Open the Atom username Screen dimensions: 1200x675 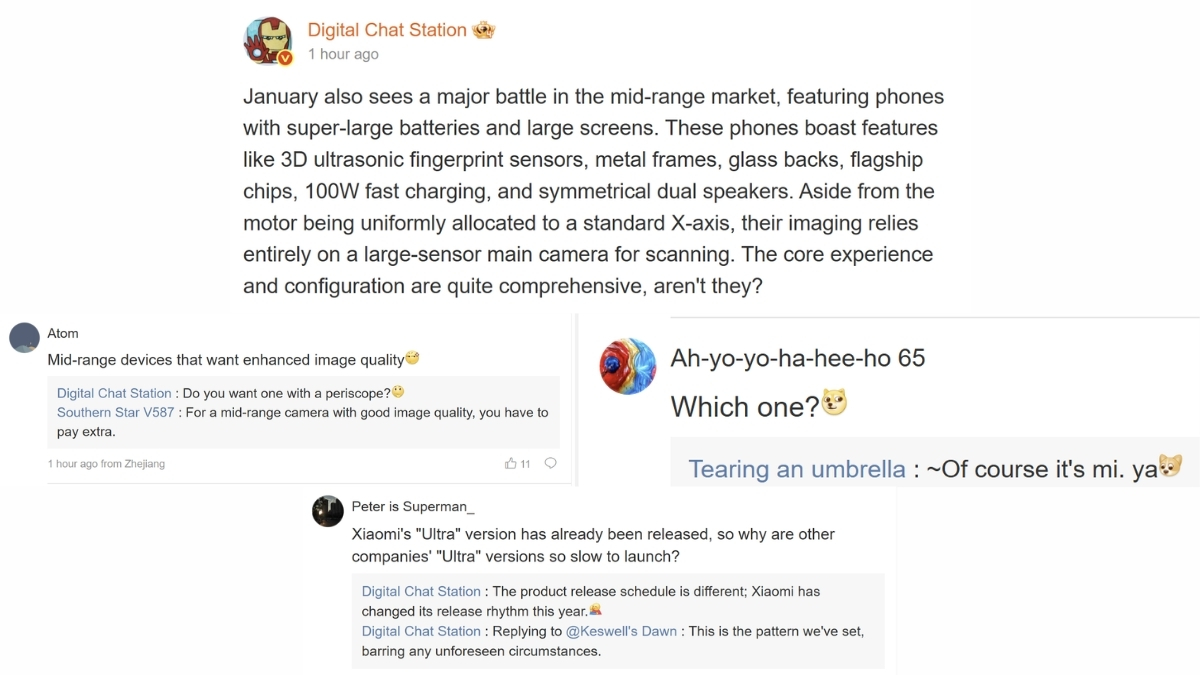tap(63, 333)
